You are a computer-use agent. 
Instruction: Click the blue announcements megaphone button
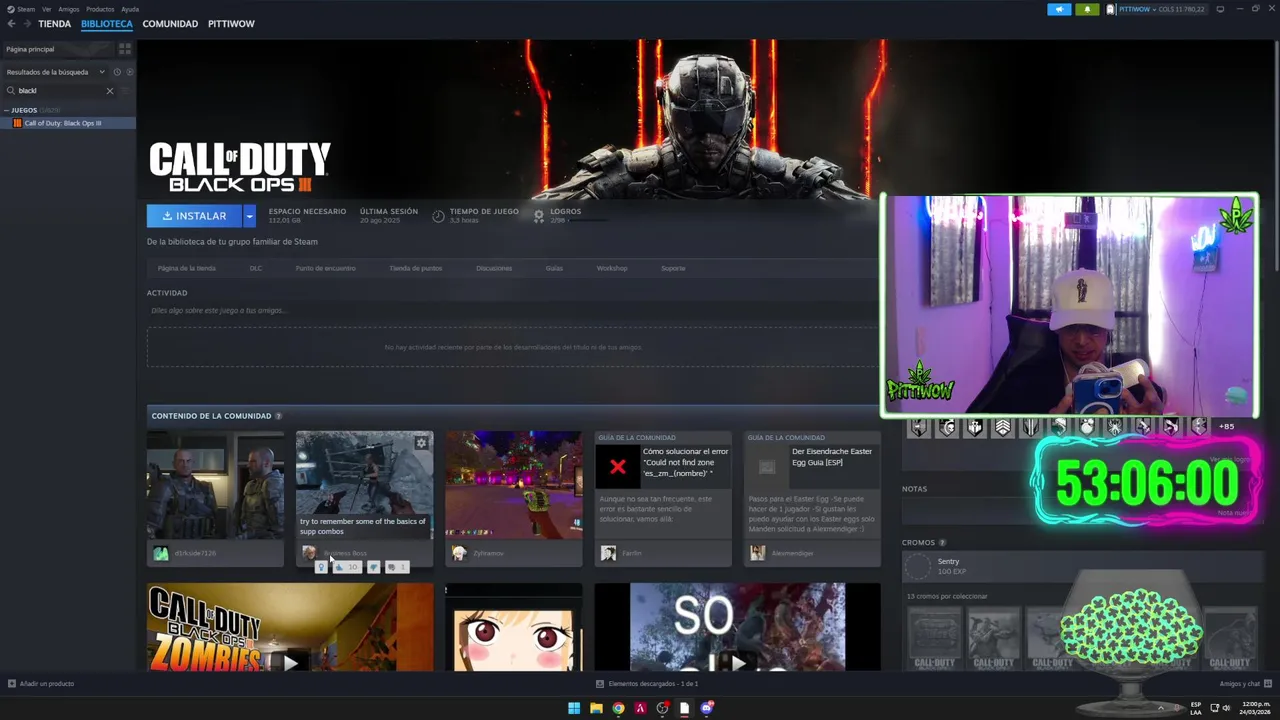click(x=1059, y=9)
